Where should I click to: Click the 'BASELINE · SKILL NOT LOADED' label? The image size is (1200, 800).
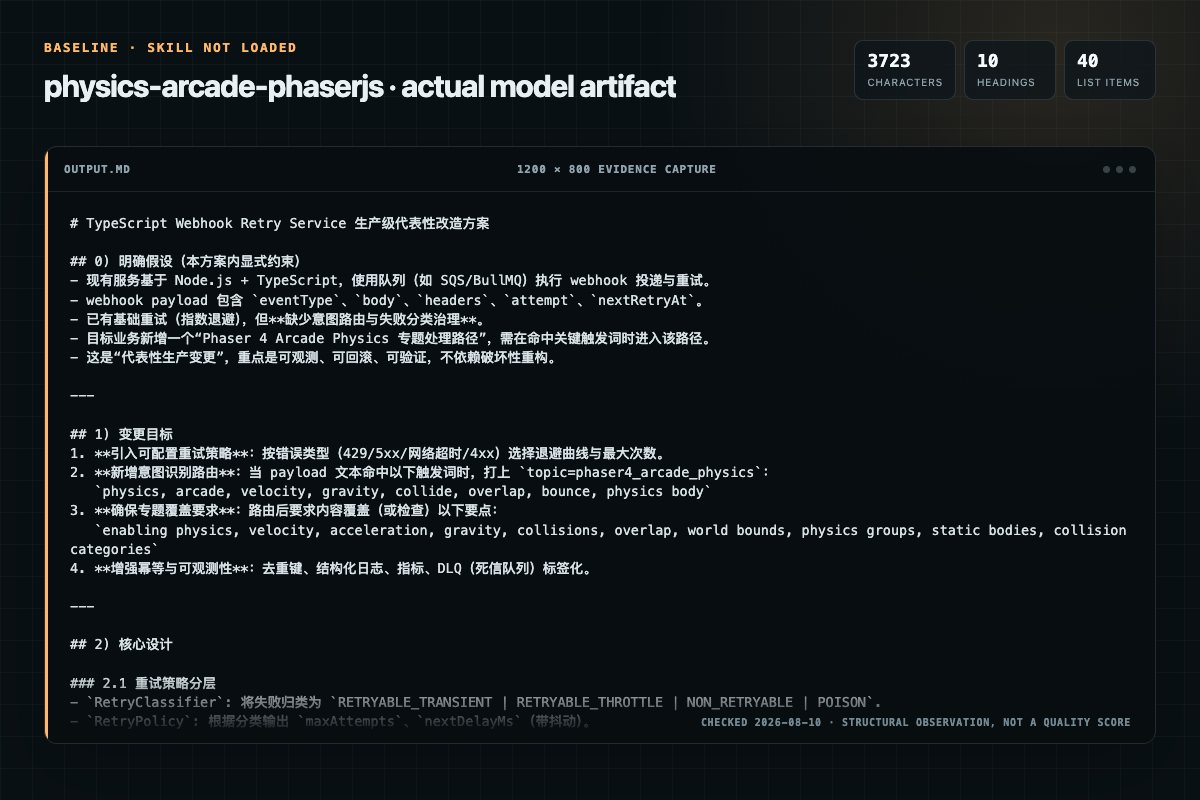(170, 47)
